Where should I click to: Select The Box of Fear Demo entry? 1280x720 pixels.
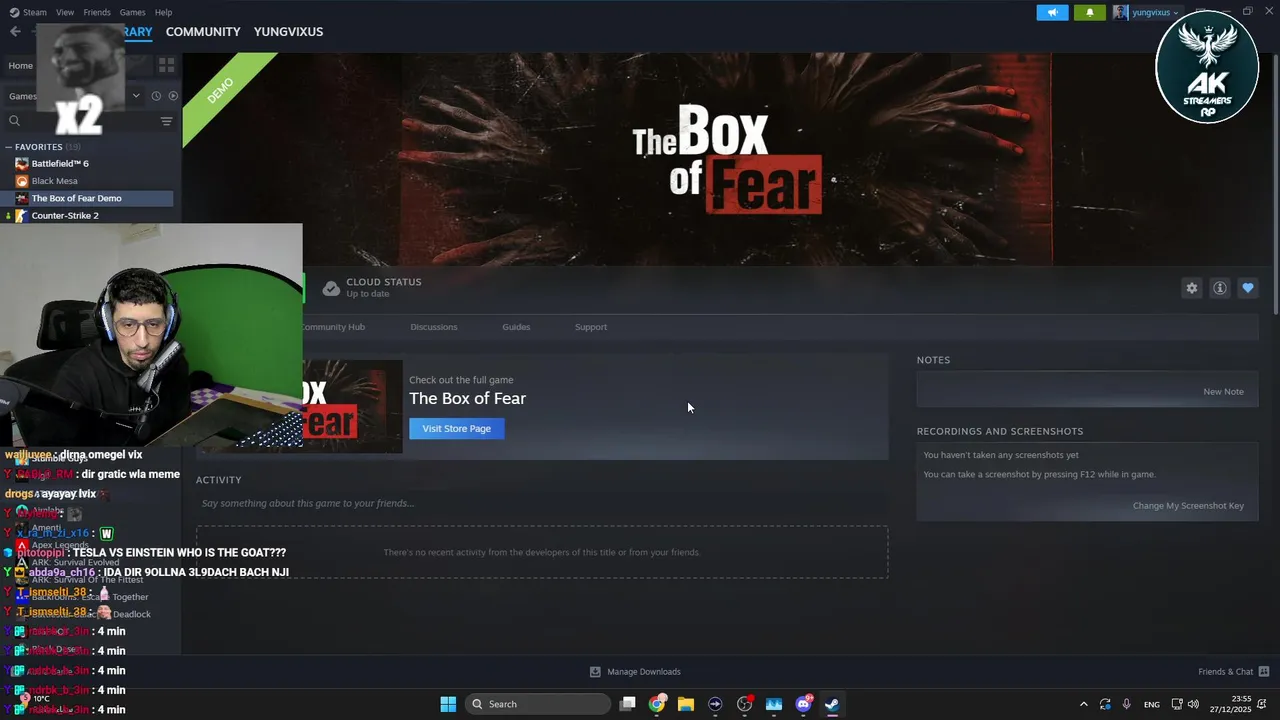tap(87, 198)
